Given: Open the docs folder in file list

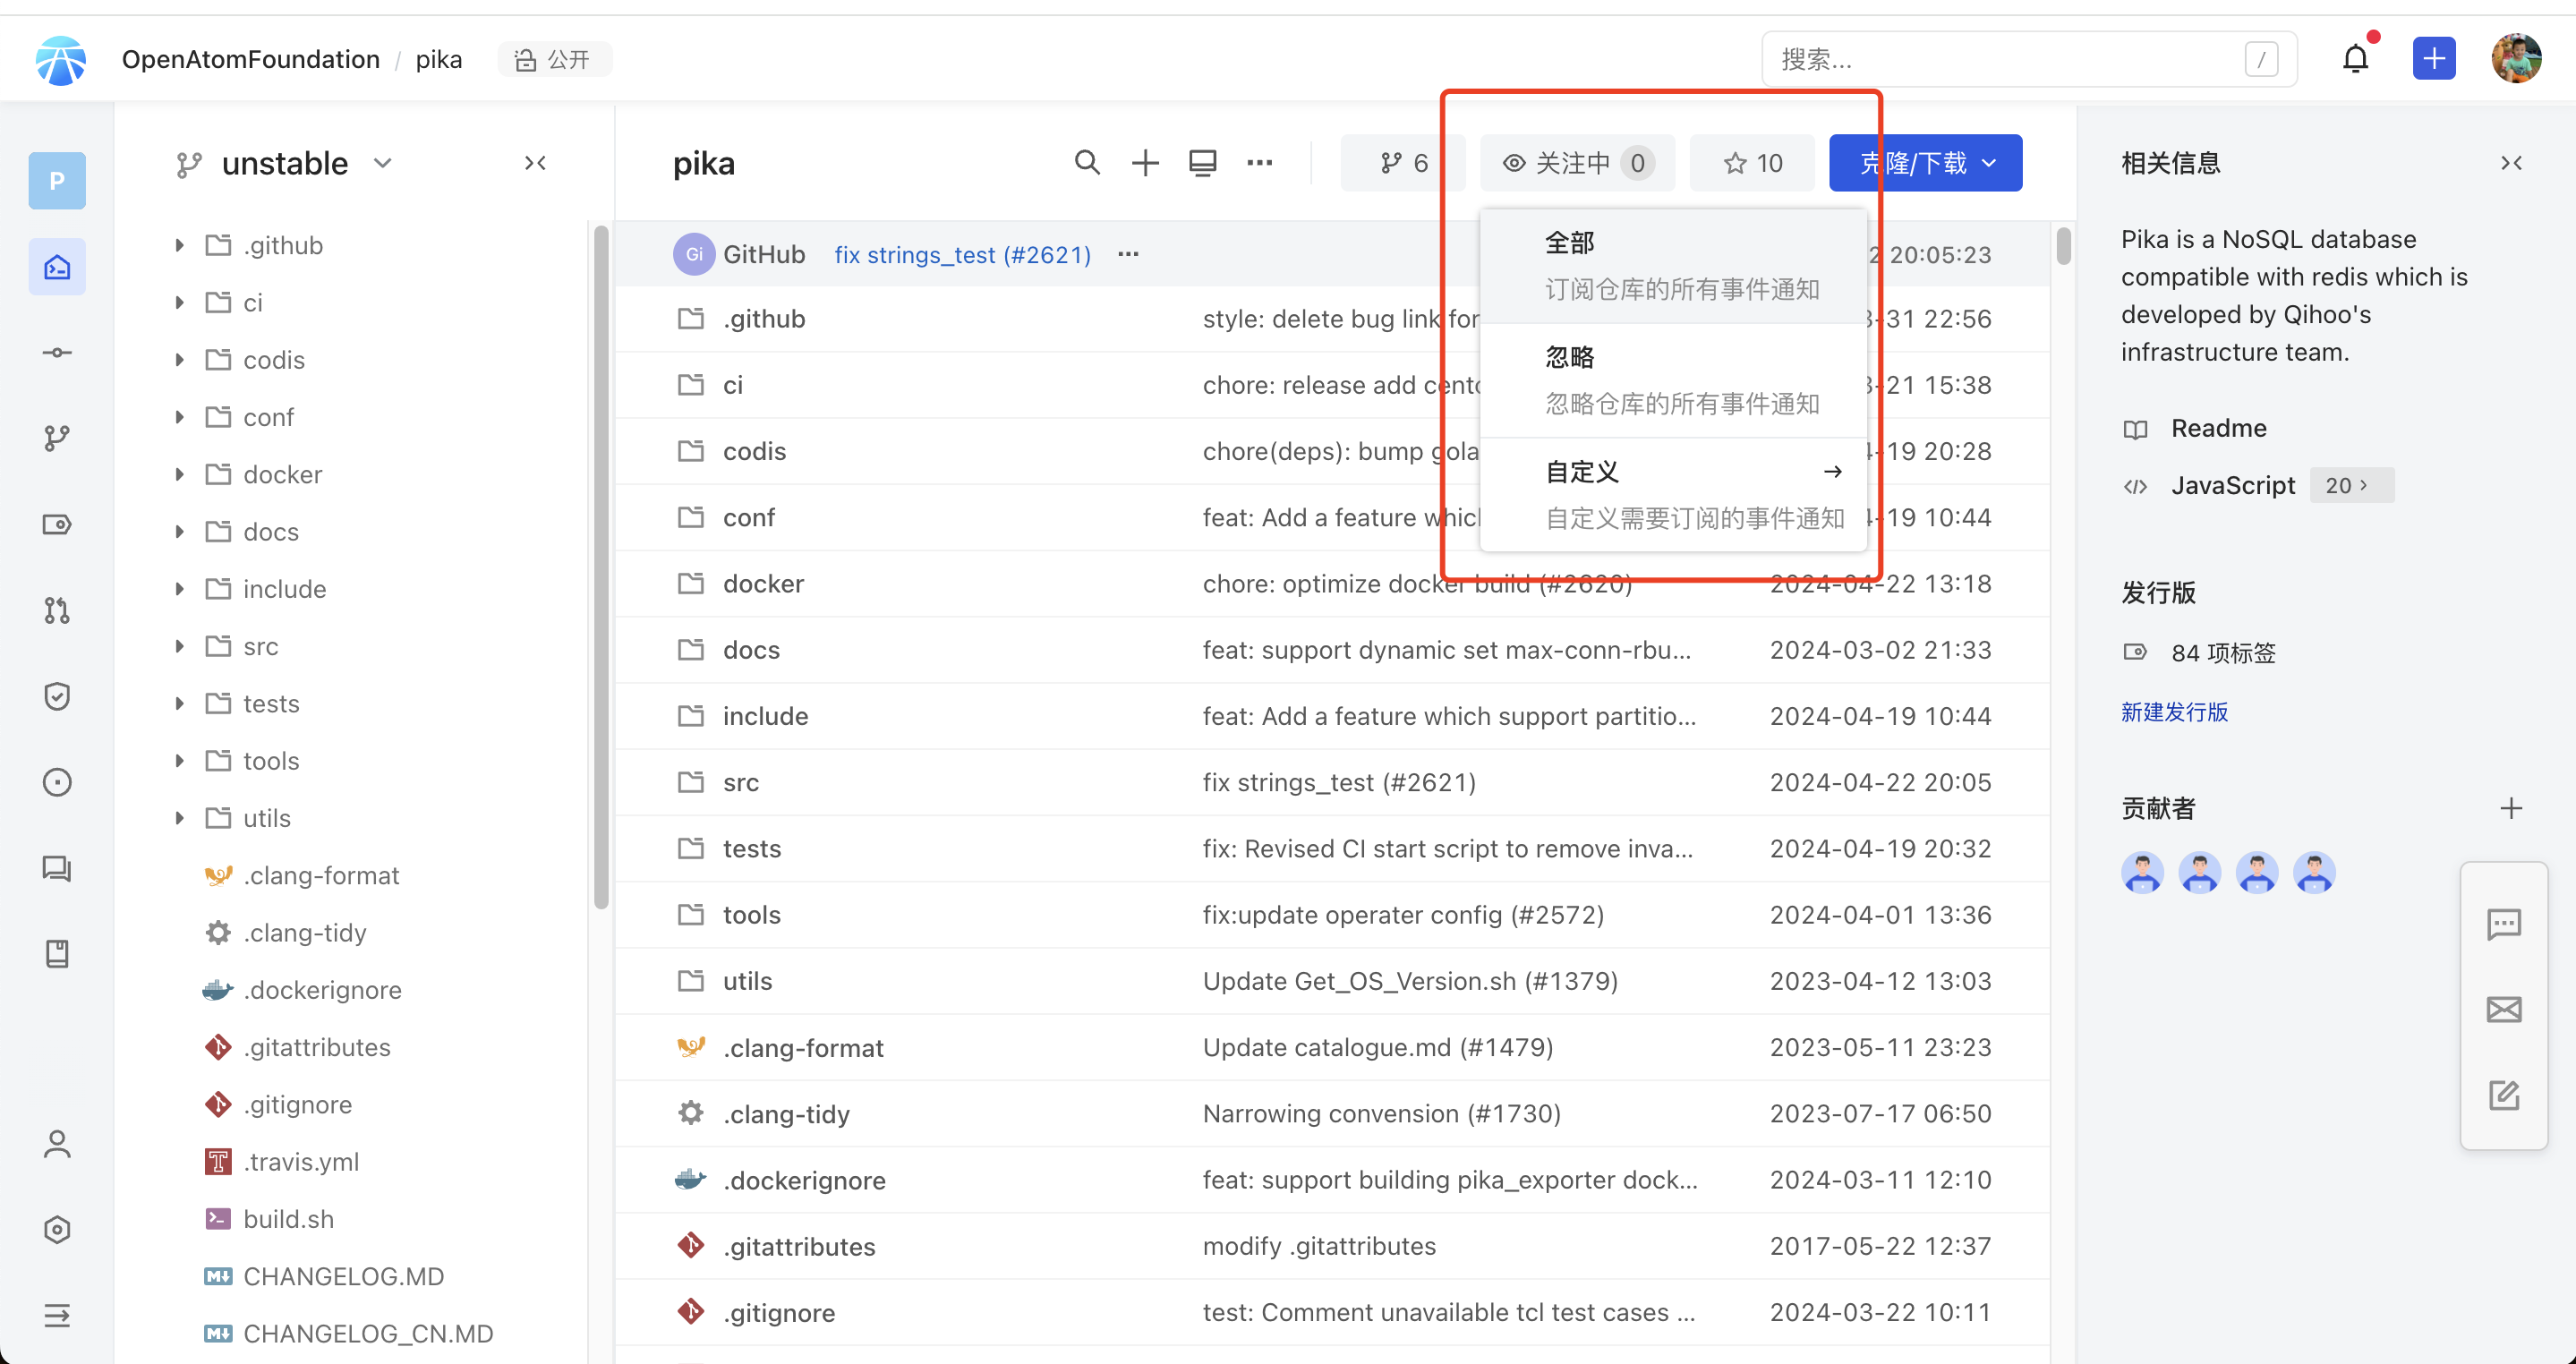Looking at the screenshot, I should coord(751,650).
